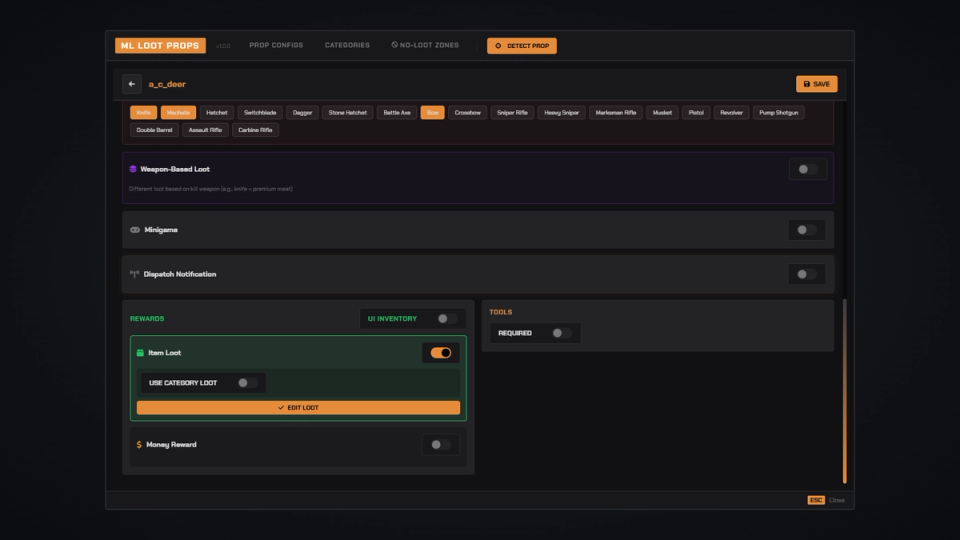Click the purple Weapon-Based Loot icon

coord(133,169)
